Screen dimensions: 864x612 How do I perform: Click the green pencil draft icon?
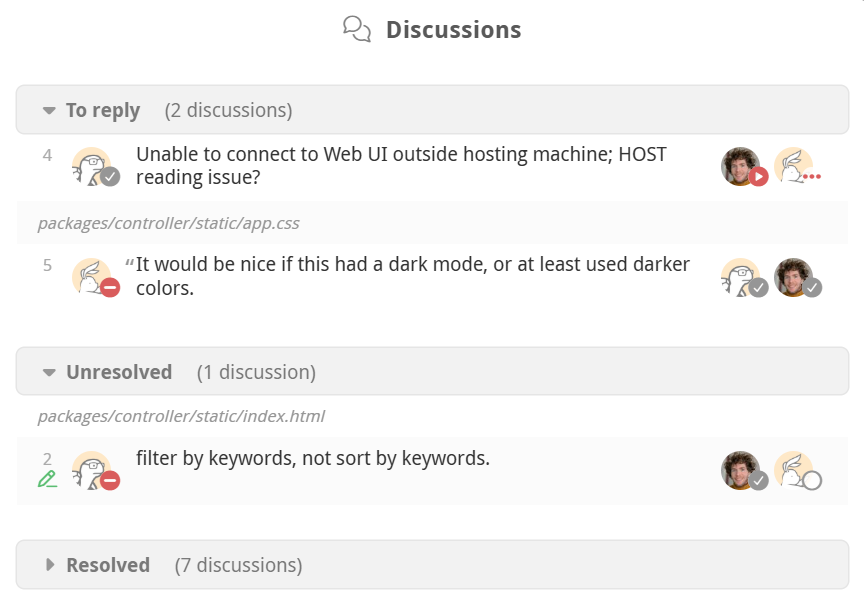click(47, 479)
